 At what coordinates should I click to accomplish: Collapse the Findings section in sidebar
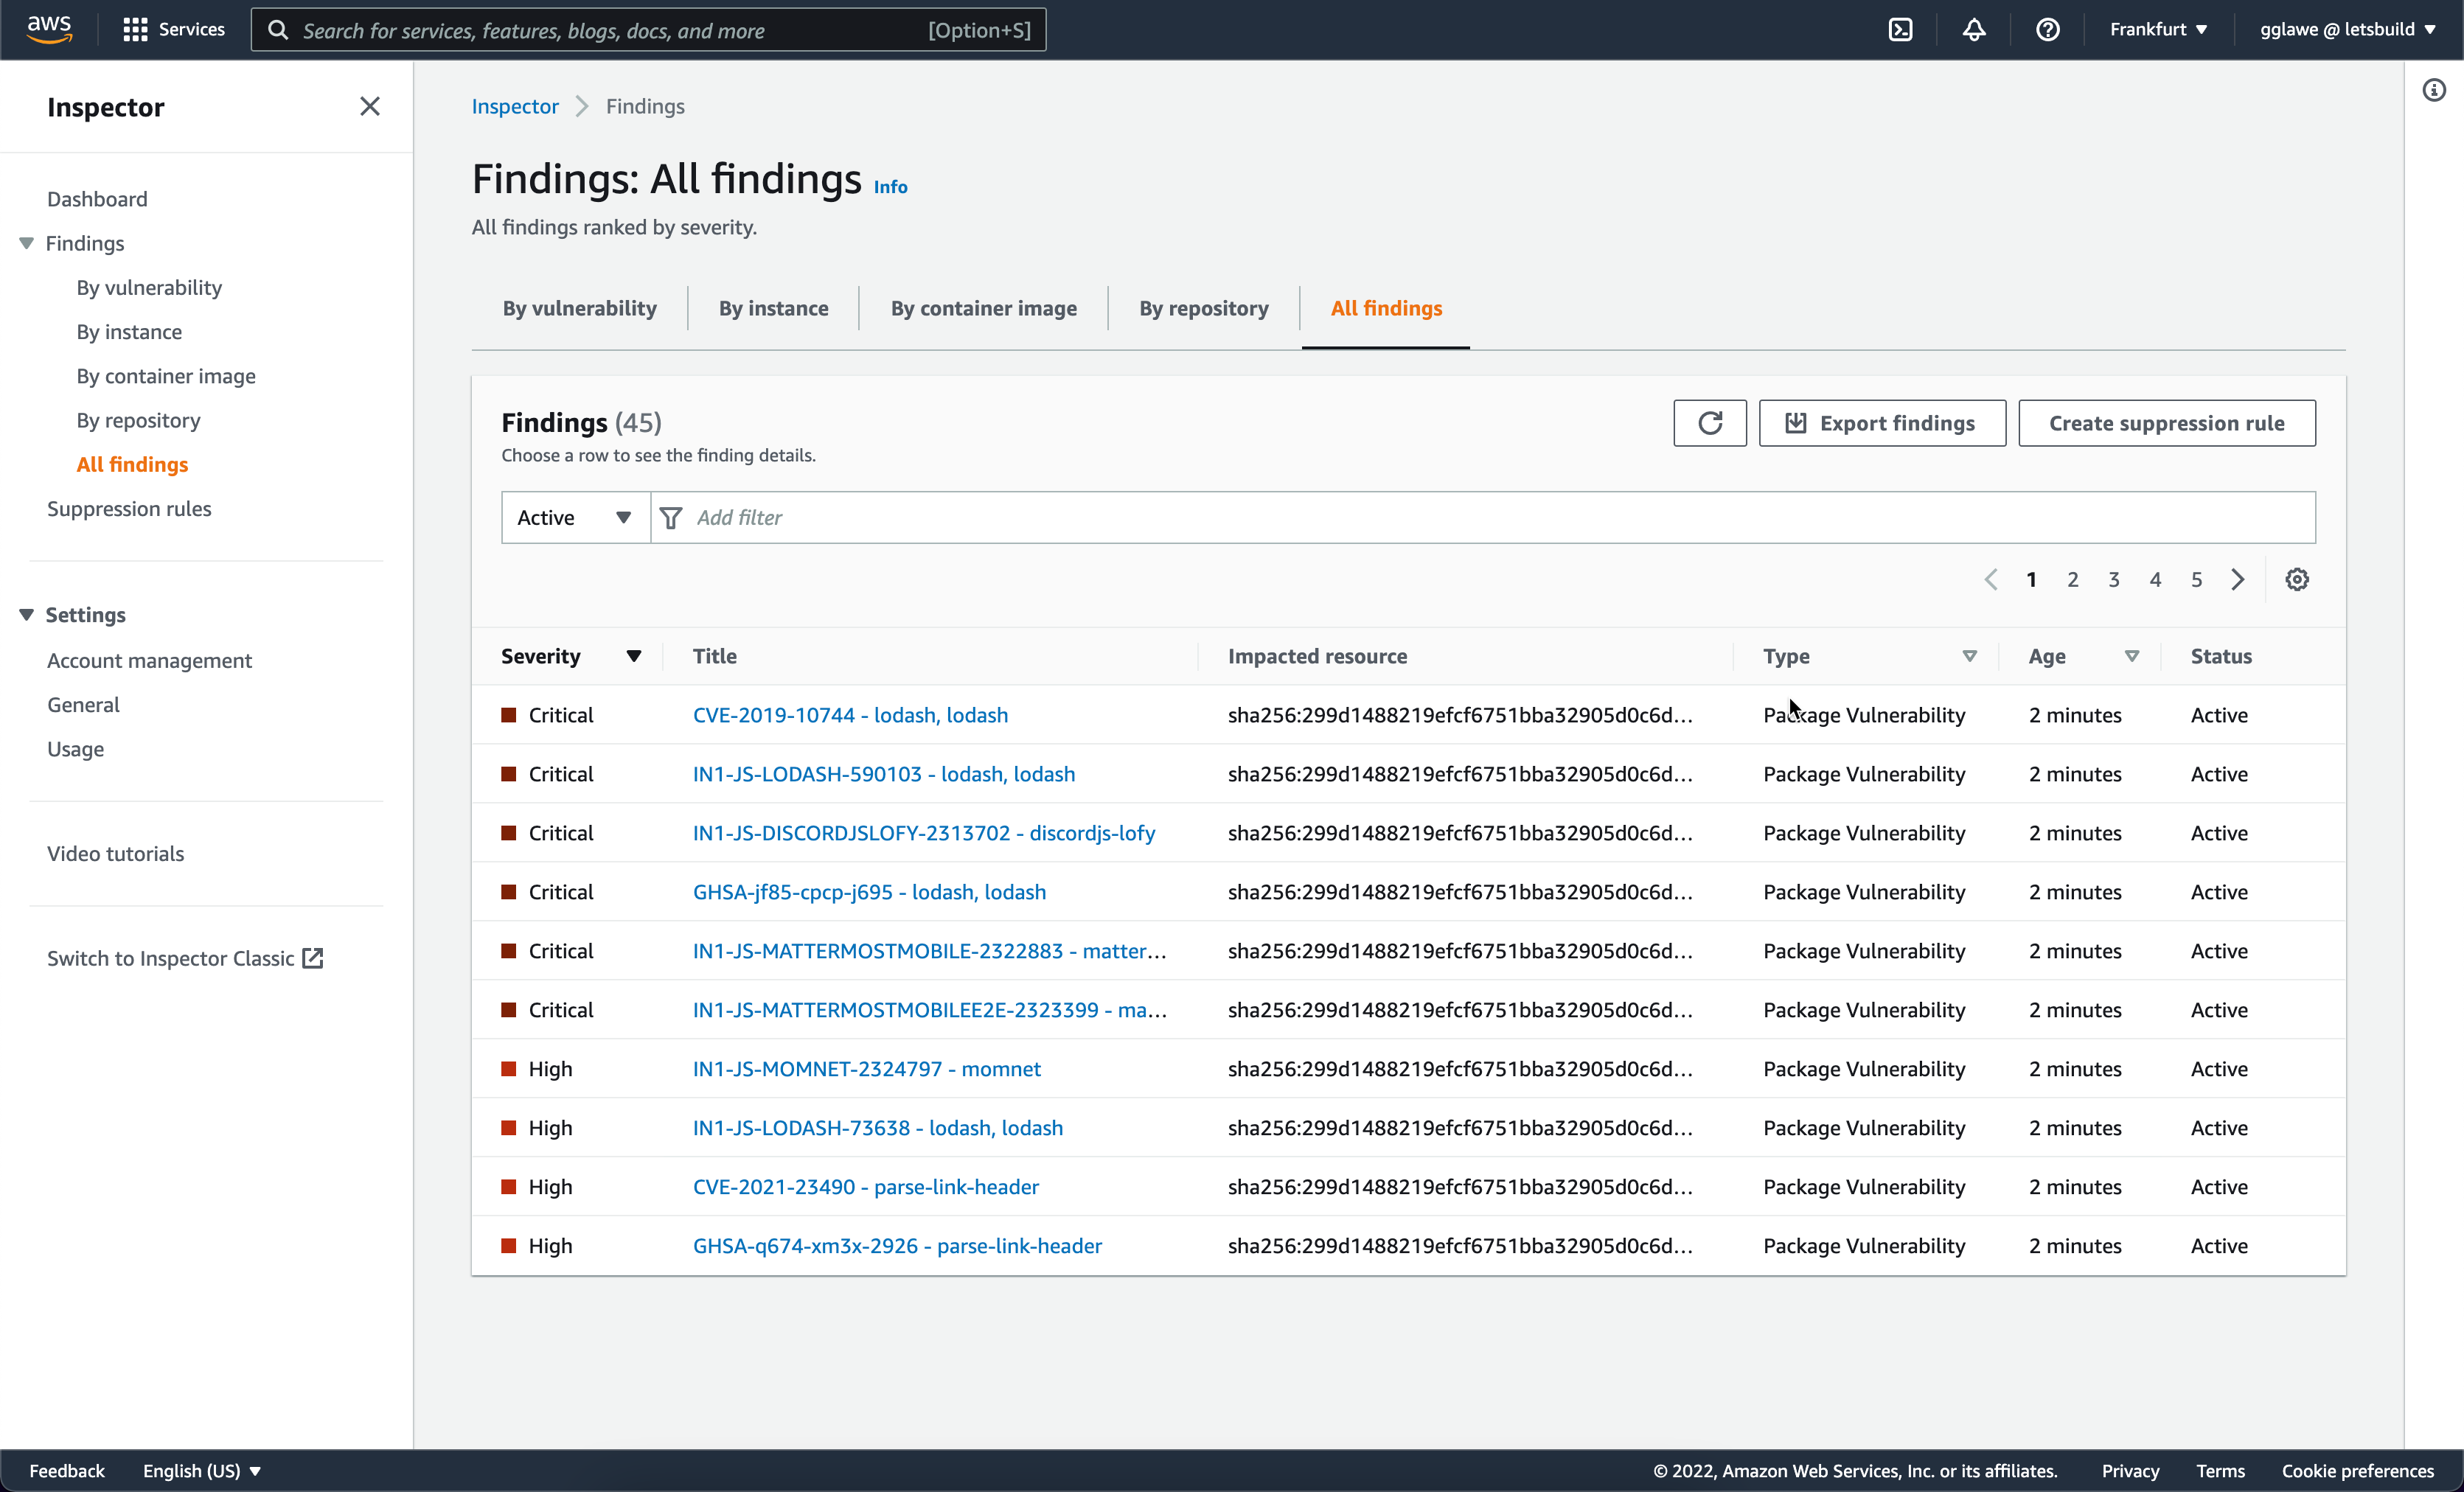[26, 243]
